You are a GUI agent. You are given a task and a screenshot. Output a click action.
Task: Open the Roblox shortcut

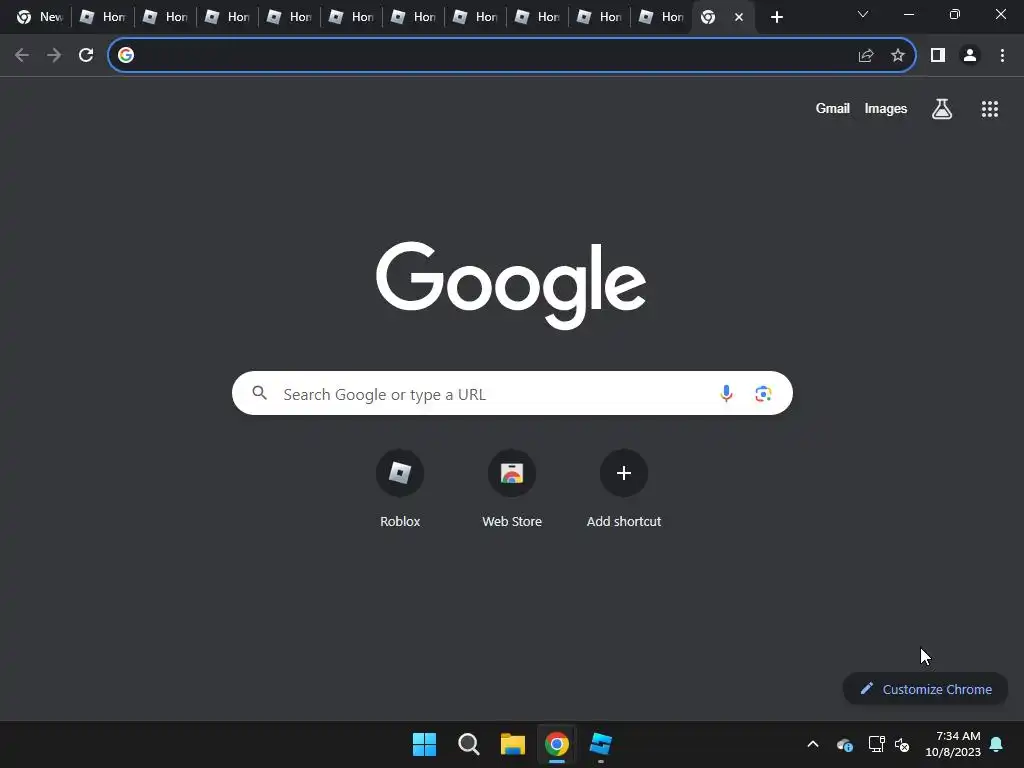pos(400,488)
